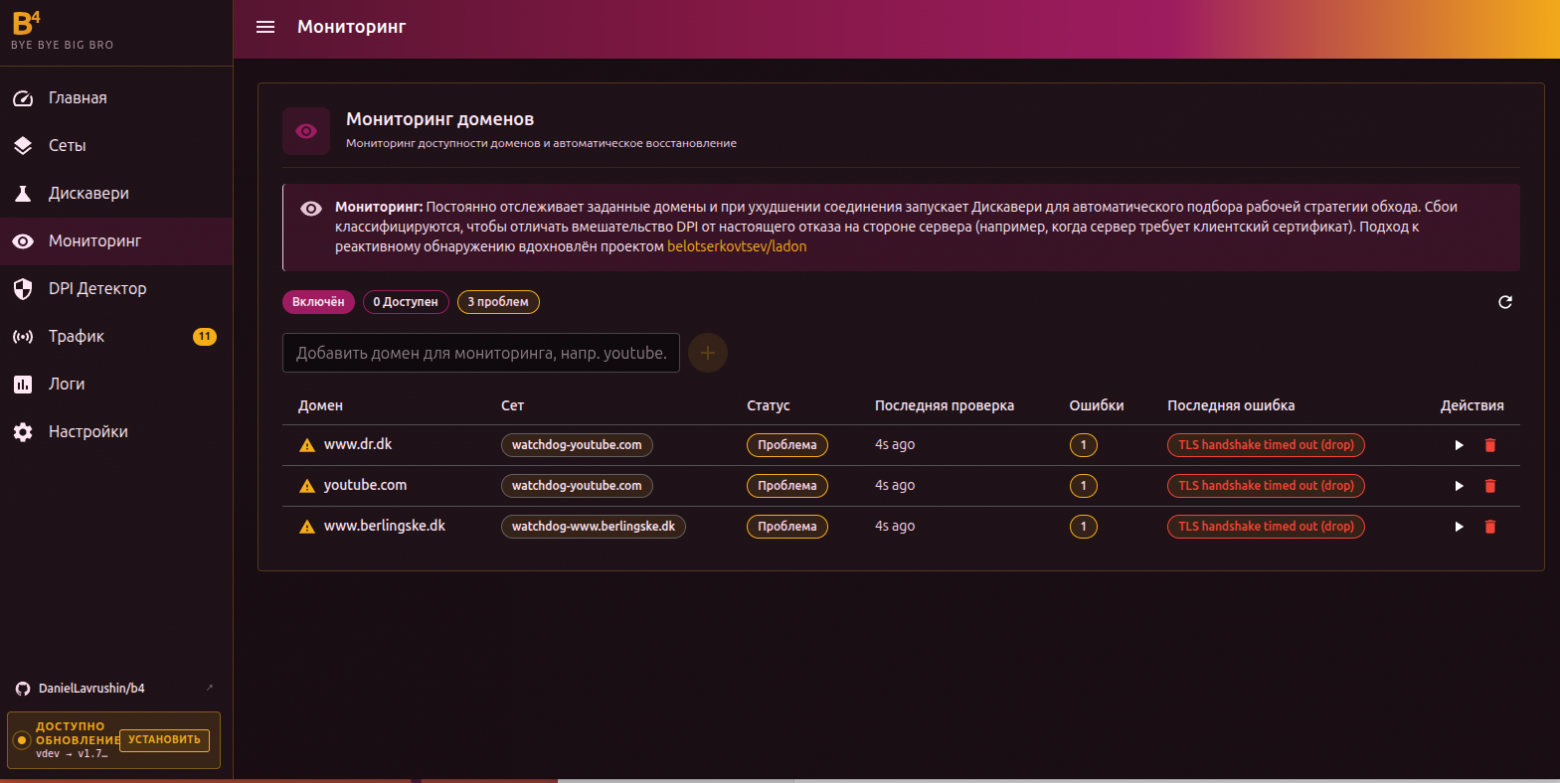The height and width of the screenshot is (783, 1560).
Task: Click the Сеты layers icon
Action: tap(23, 146)
